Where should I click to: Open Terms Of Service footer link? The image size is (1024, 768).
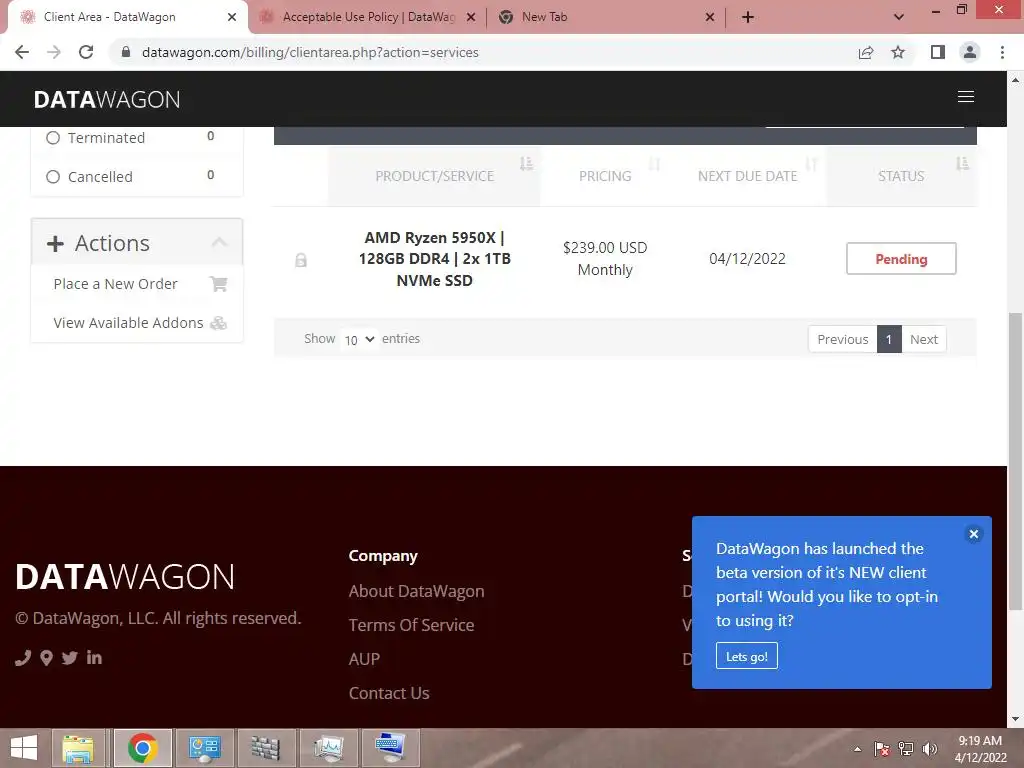tap(411, 625)
